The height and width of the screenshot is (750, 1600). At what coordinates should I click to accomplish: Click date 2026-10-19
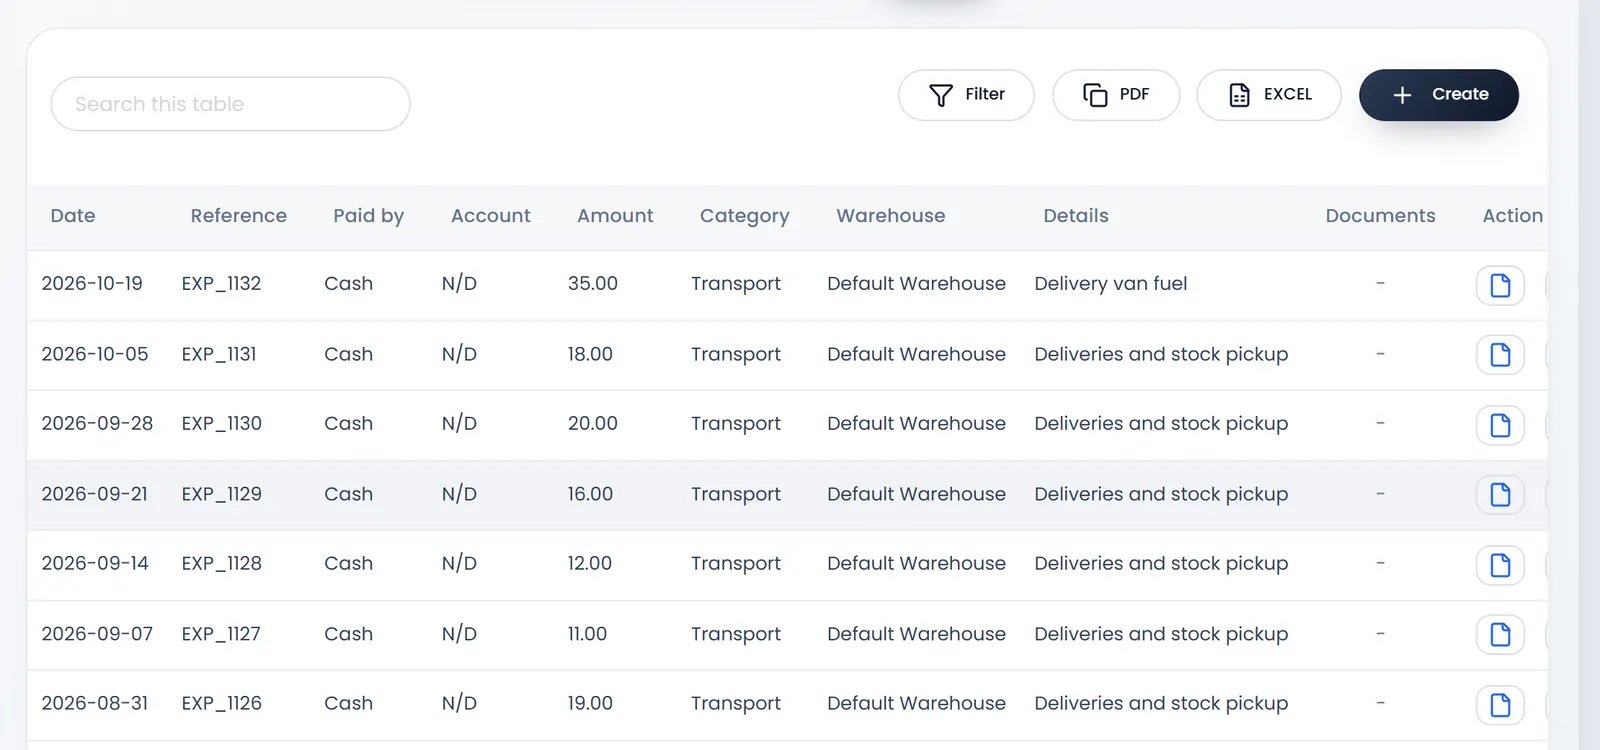(x=92, y=284)
